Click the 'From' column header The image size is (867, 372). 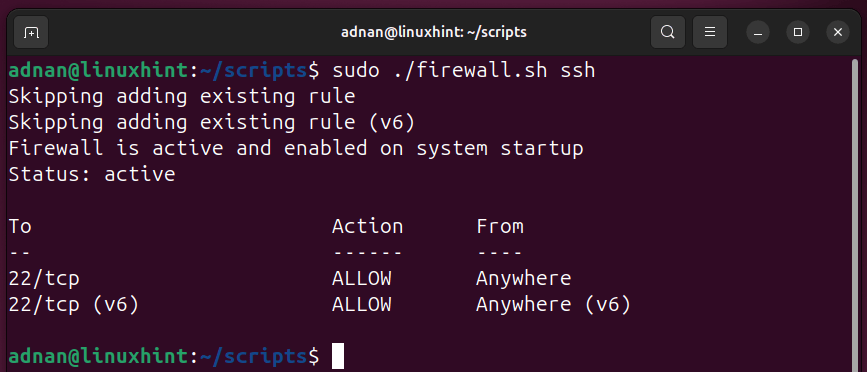click(x=500, y=227)
